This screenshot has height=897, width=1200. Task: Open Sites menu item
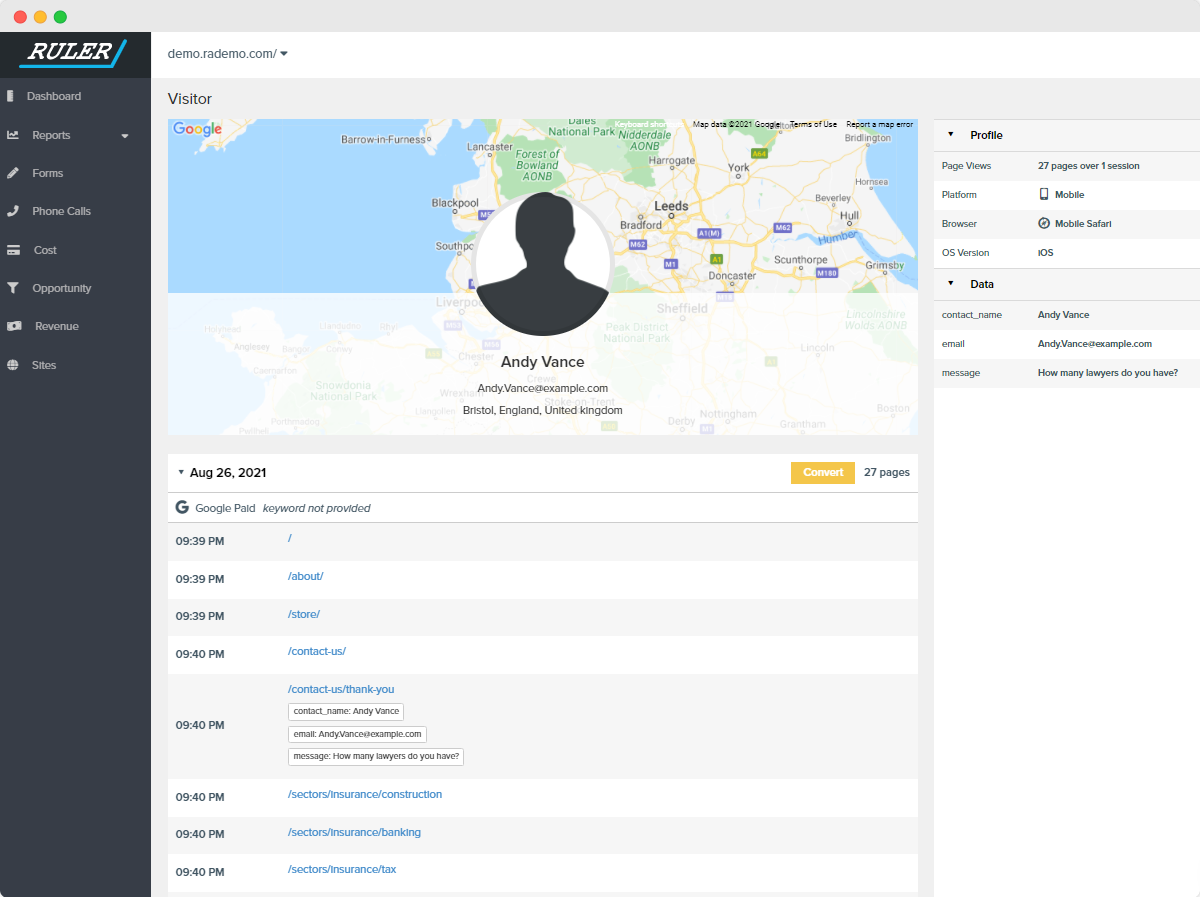[44, 365]
